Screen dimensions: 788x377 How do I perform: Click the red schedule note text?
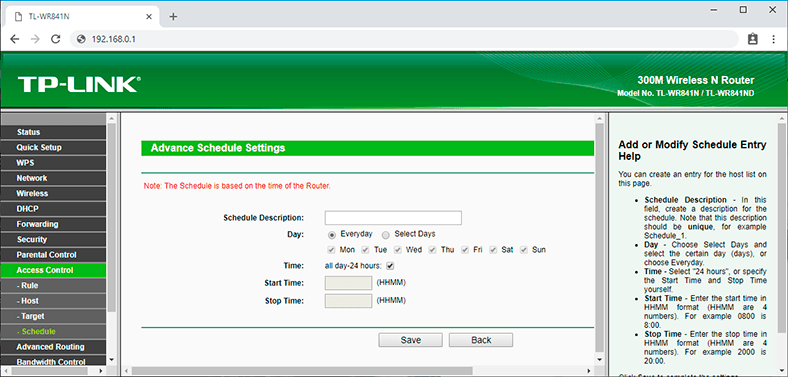pos(237,186)
